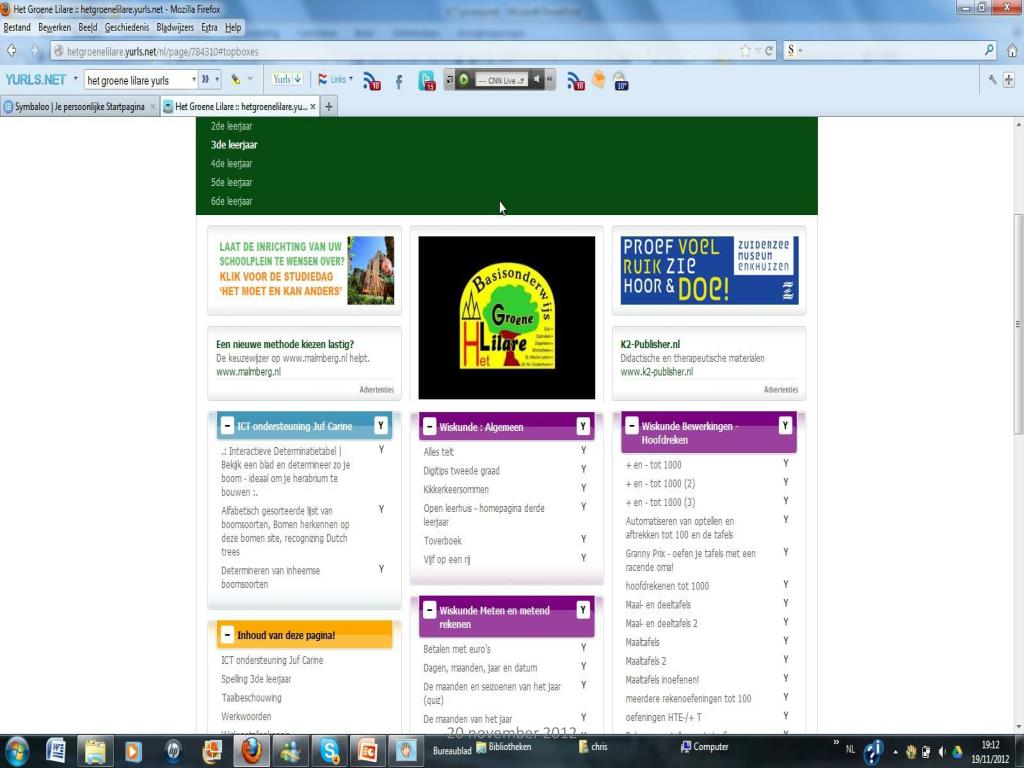
Task: Open Word from the taskbar
Action: coord(56,751)
